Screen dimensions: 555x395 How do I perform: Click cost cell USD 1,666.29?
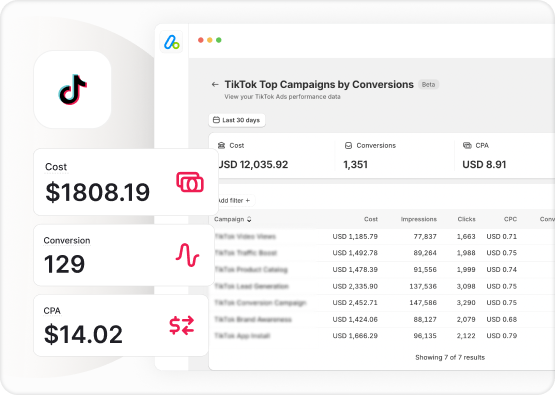pos(355,336)
